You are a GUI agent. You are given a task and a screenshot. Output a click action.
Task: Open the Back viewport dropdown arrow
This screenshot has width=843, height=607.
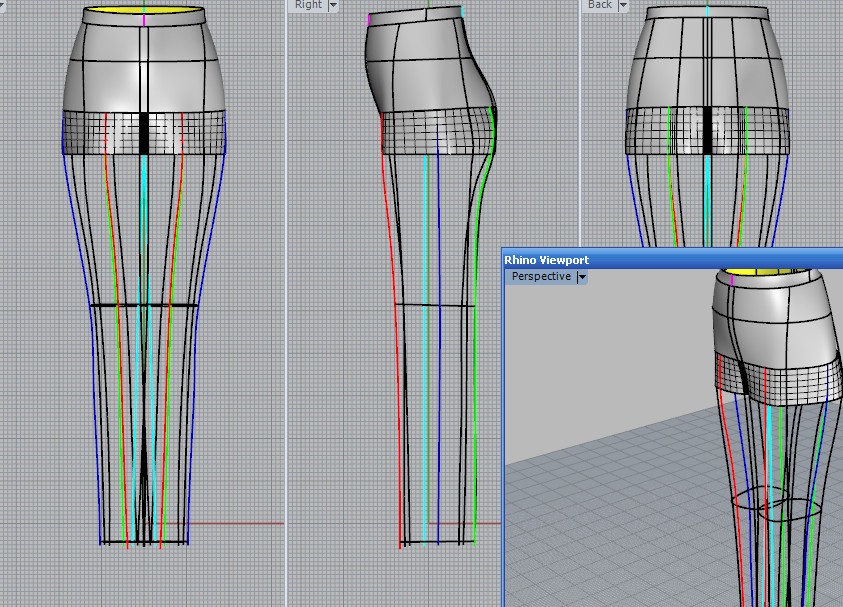coord(623,5)
